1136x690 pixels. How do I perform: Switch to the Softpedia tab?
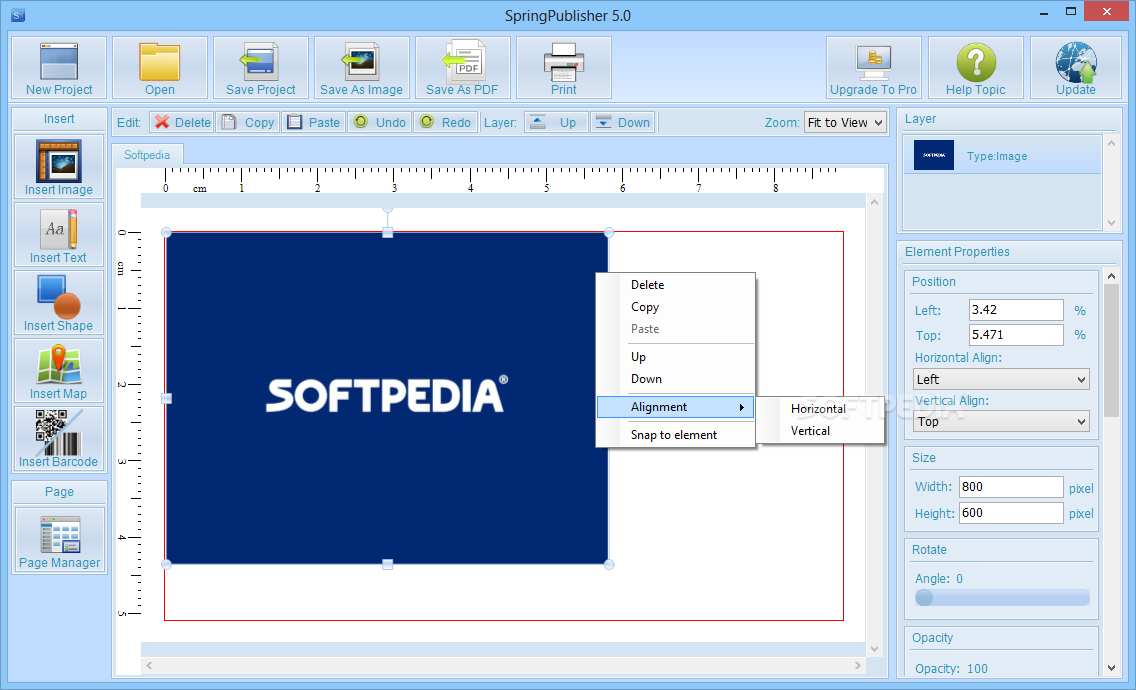coord(147,155)
